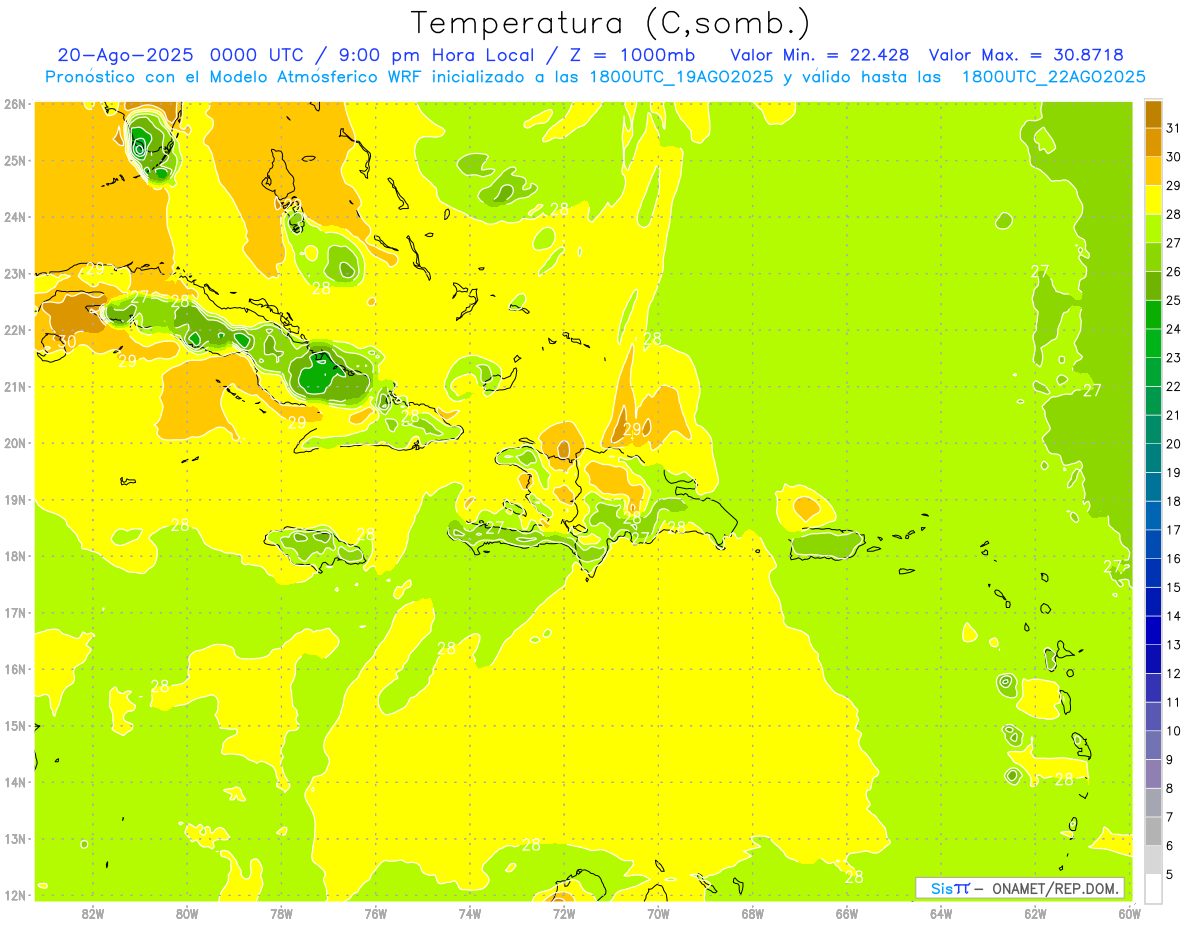1200x927 pixels.
Task: Click the longitude label '78W'
Action: (281, 913)
